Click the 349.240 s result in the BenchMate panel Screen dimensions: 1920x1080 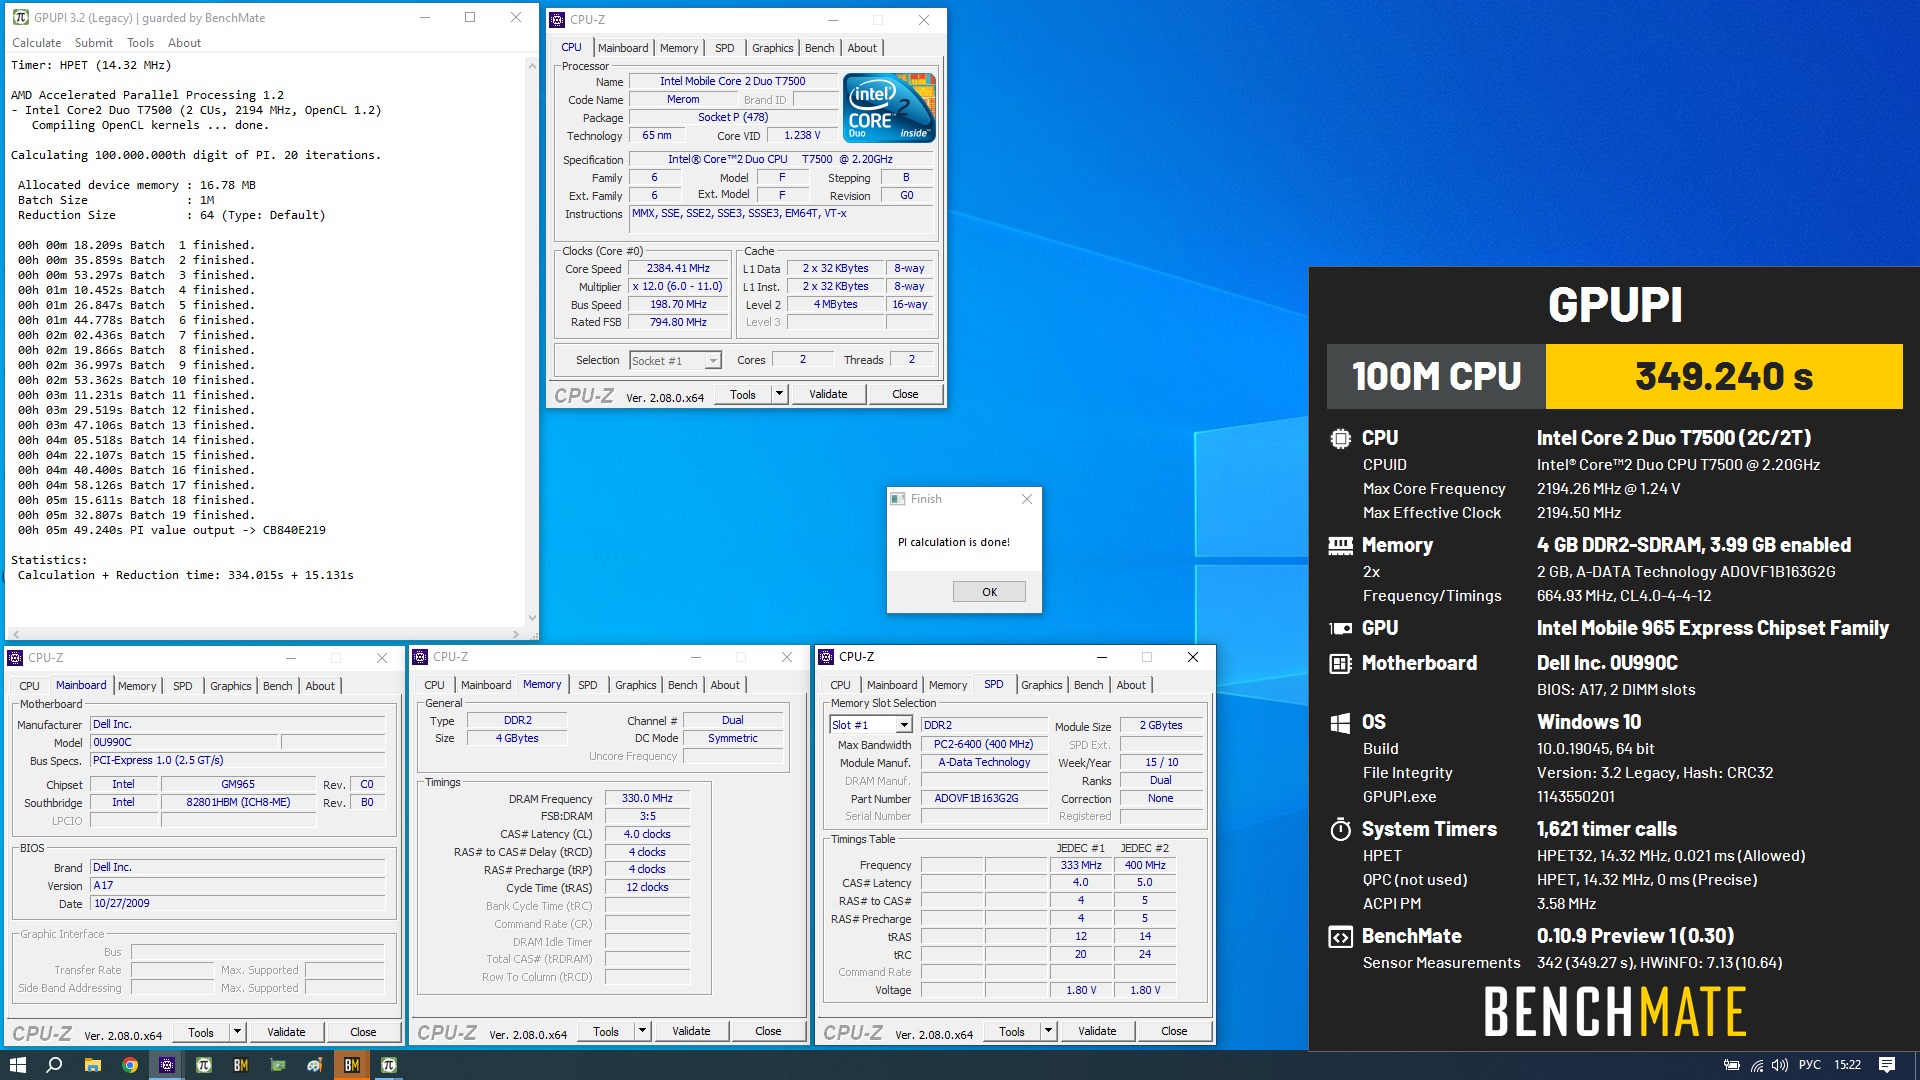click(x=1724, y=377)
